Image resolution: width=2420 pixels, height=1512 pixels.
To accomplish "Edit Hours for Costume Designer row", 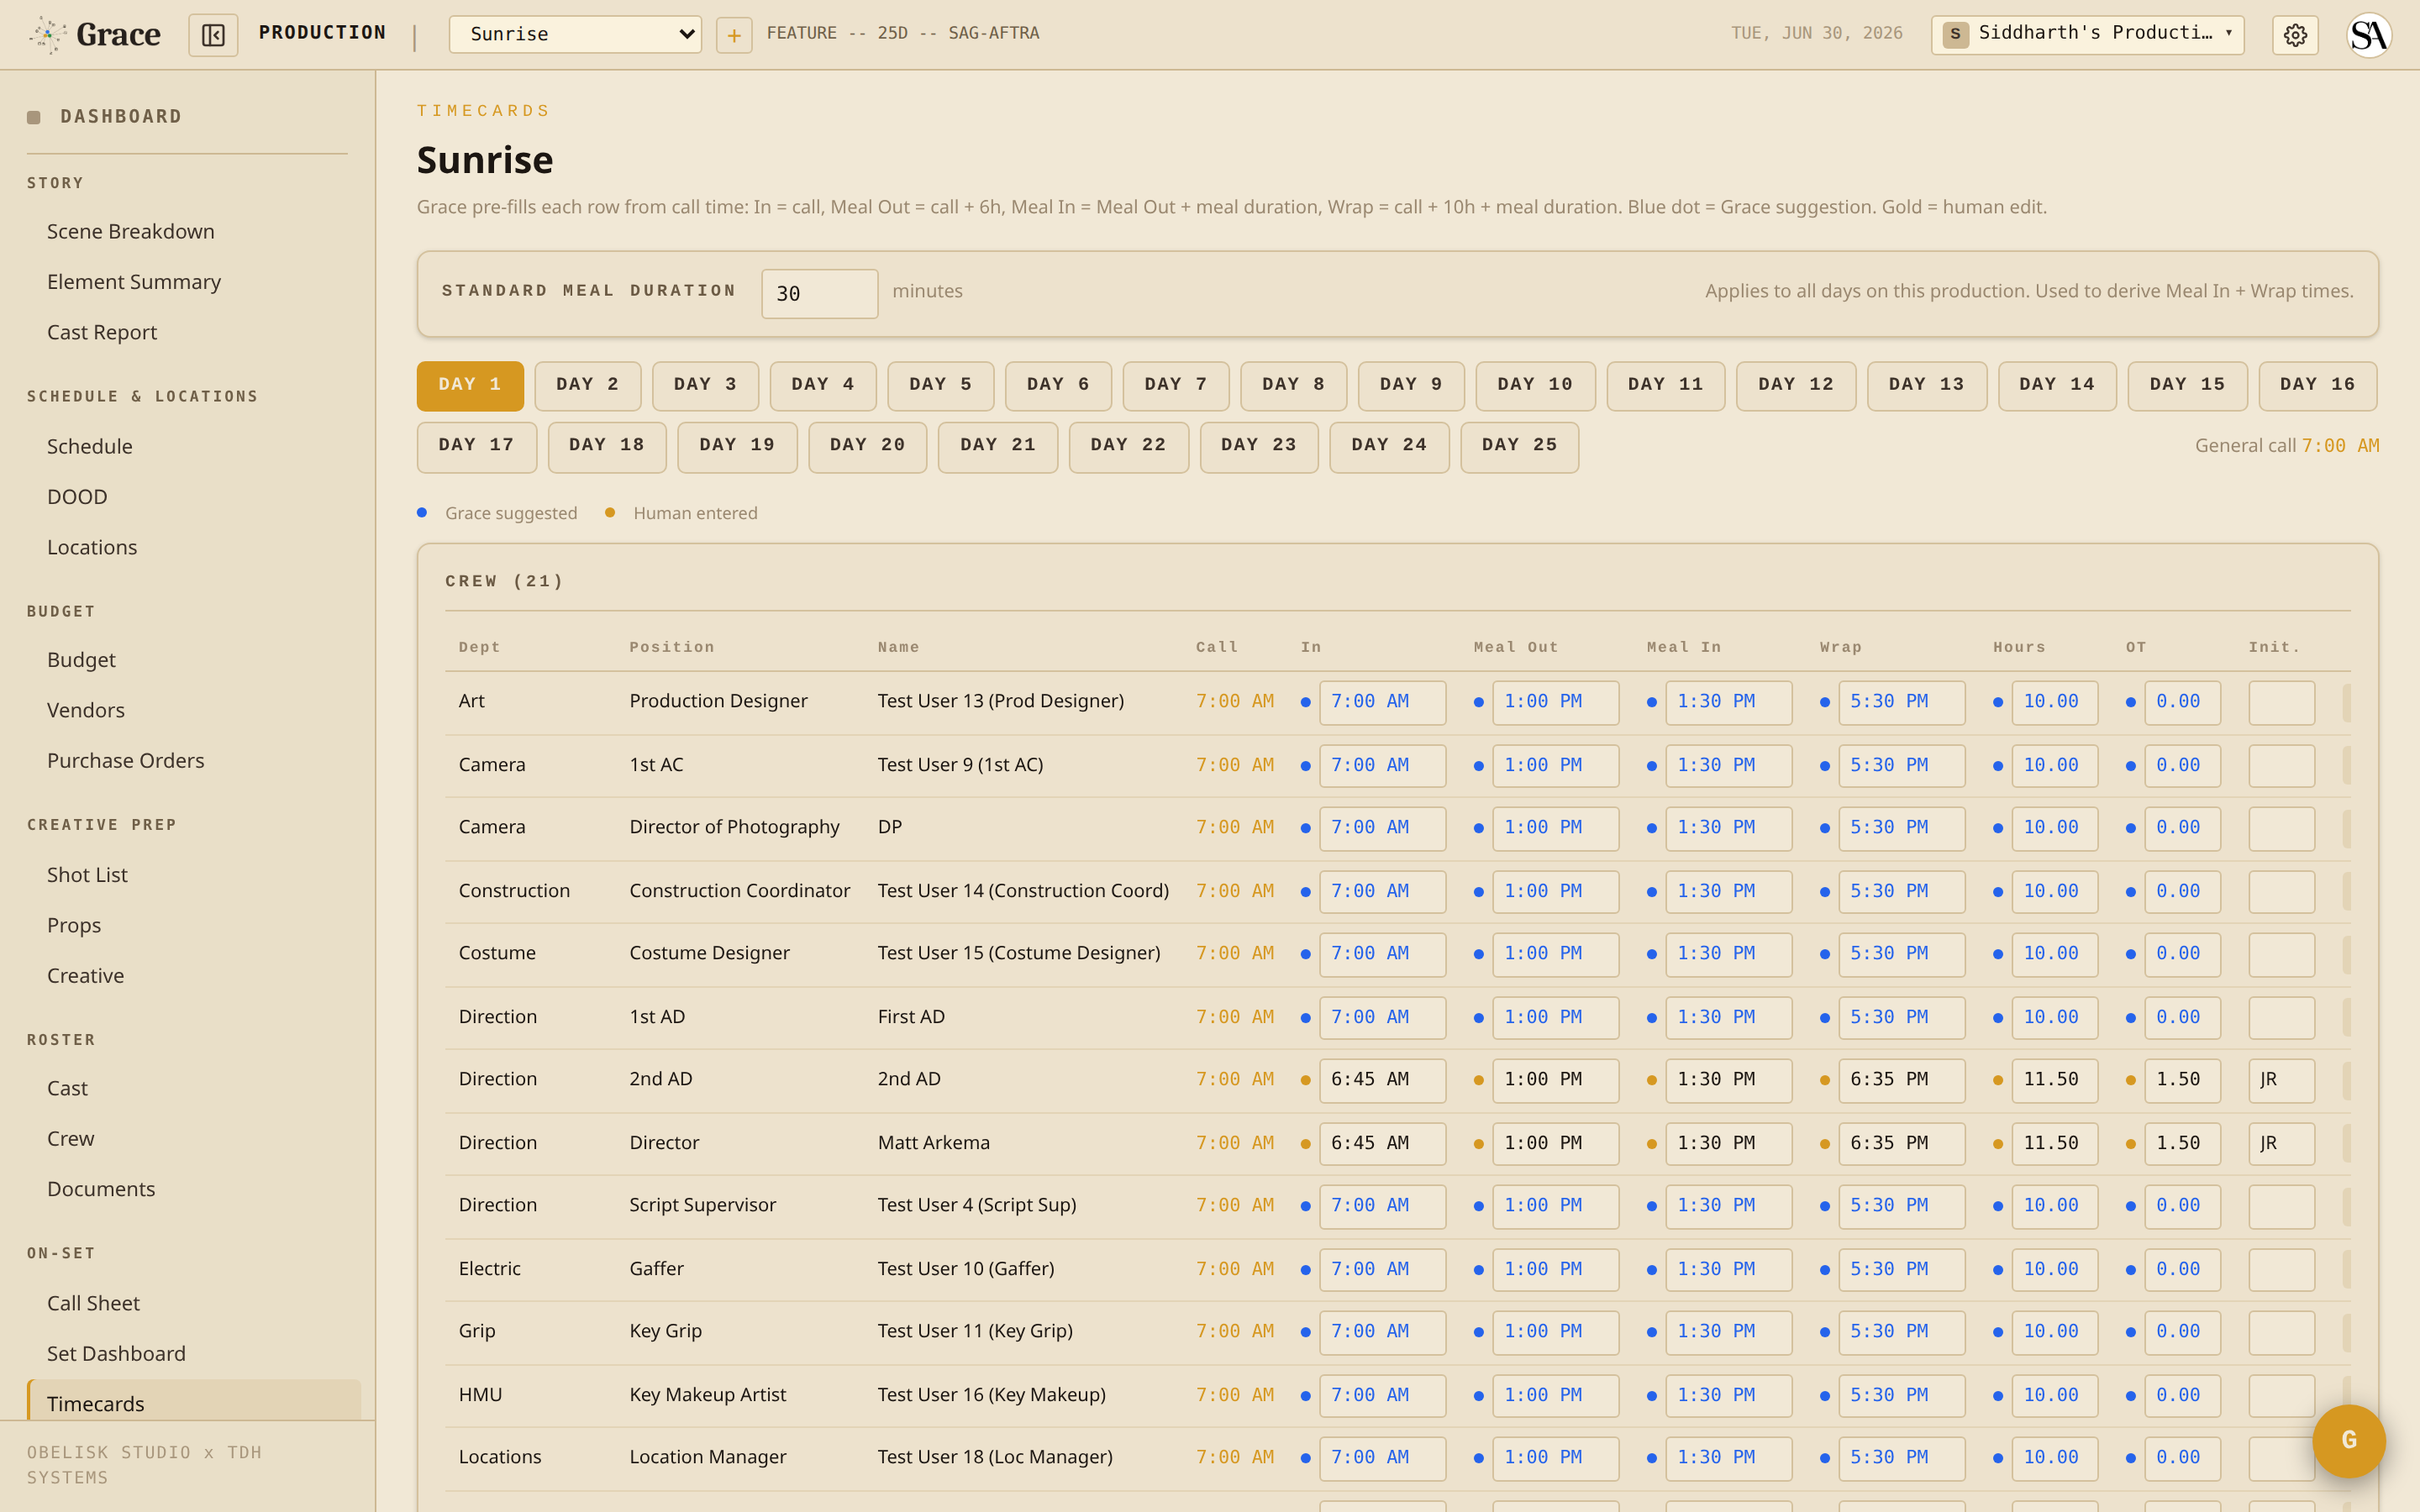I will [2054, 954].
